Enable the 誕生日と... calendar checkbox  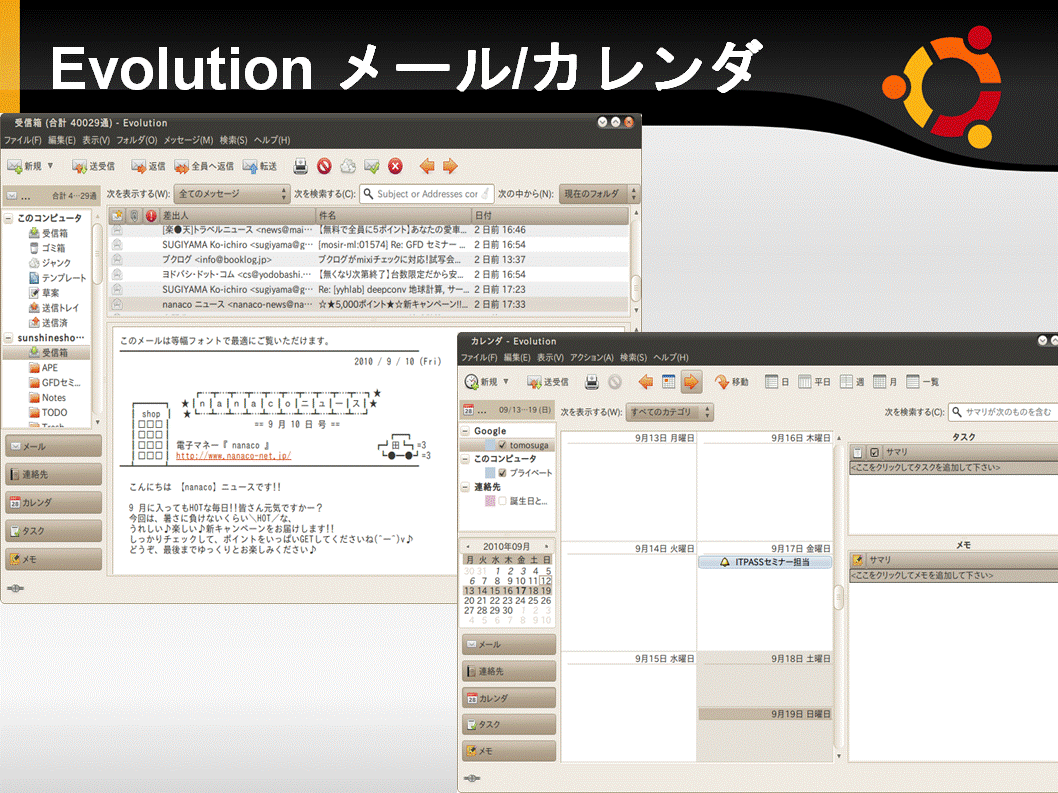point(502,501)
